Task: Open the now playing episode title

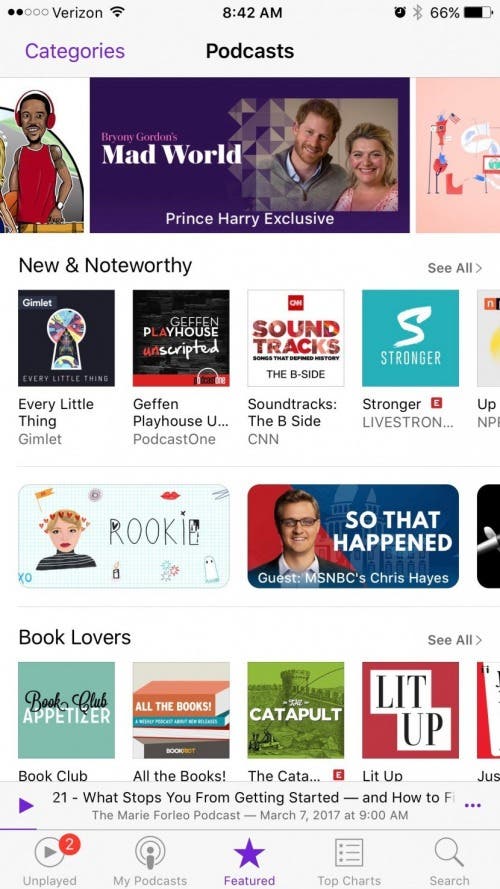Action: click(x=253, y=797)
